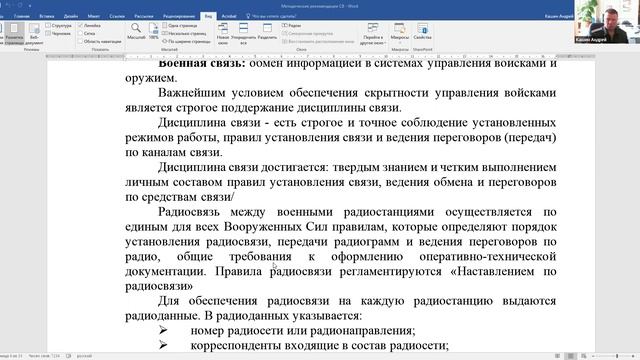Switch to read mode in status bar
The image size is (640, 360).
pyautogui.click(x=557, y=356)
